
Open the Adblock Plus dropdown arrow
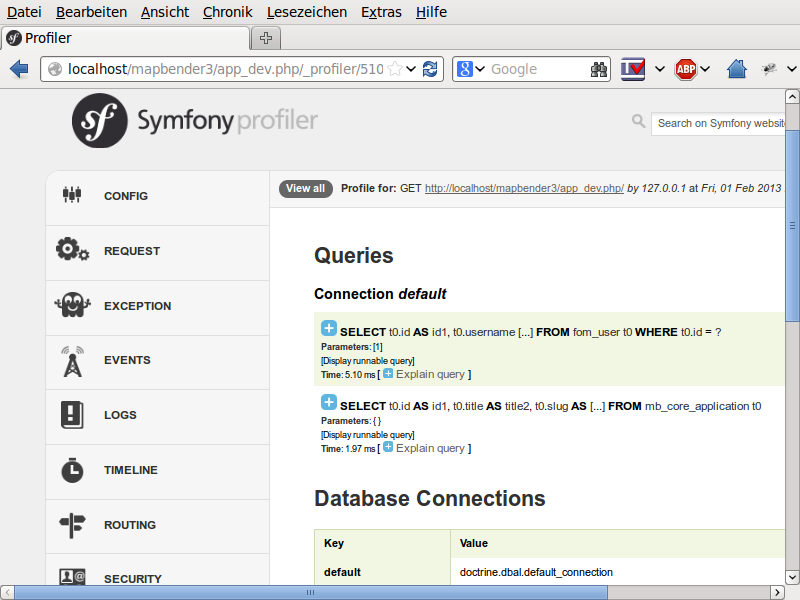pos(705,69)
